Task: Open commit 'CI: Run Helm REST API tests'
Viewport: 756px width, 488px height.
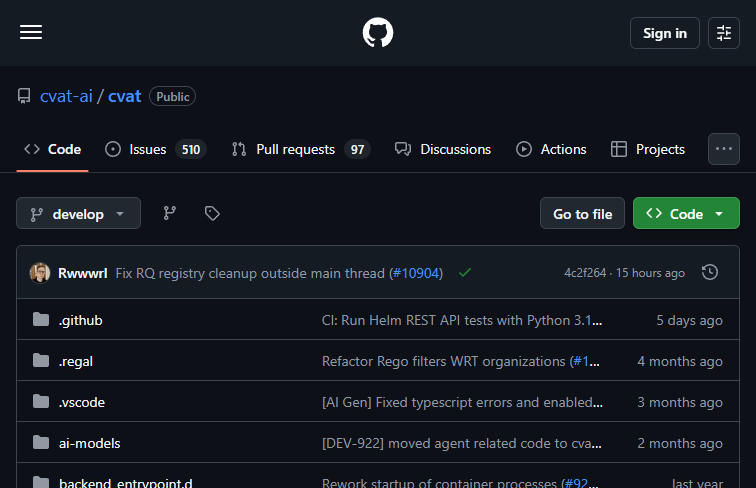Action: (x=462, y=320)
